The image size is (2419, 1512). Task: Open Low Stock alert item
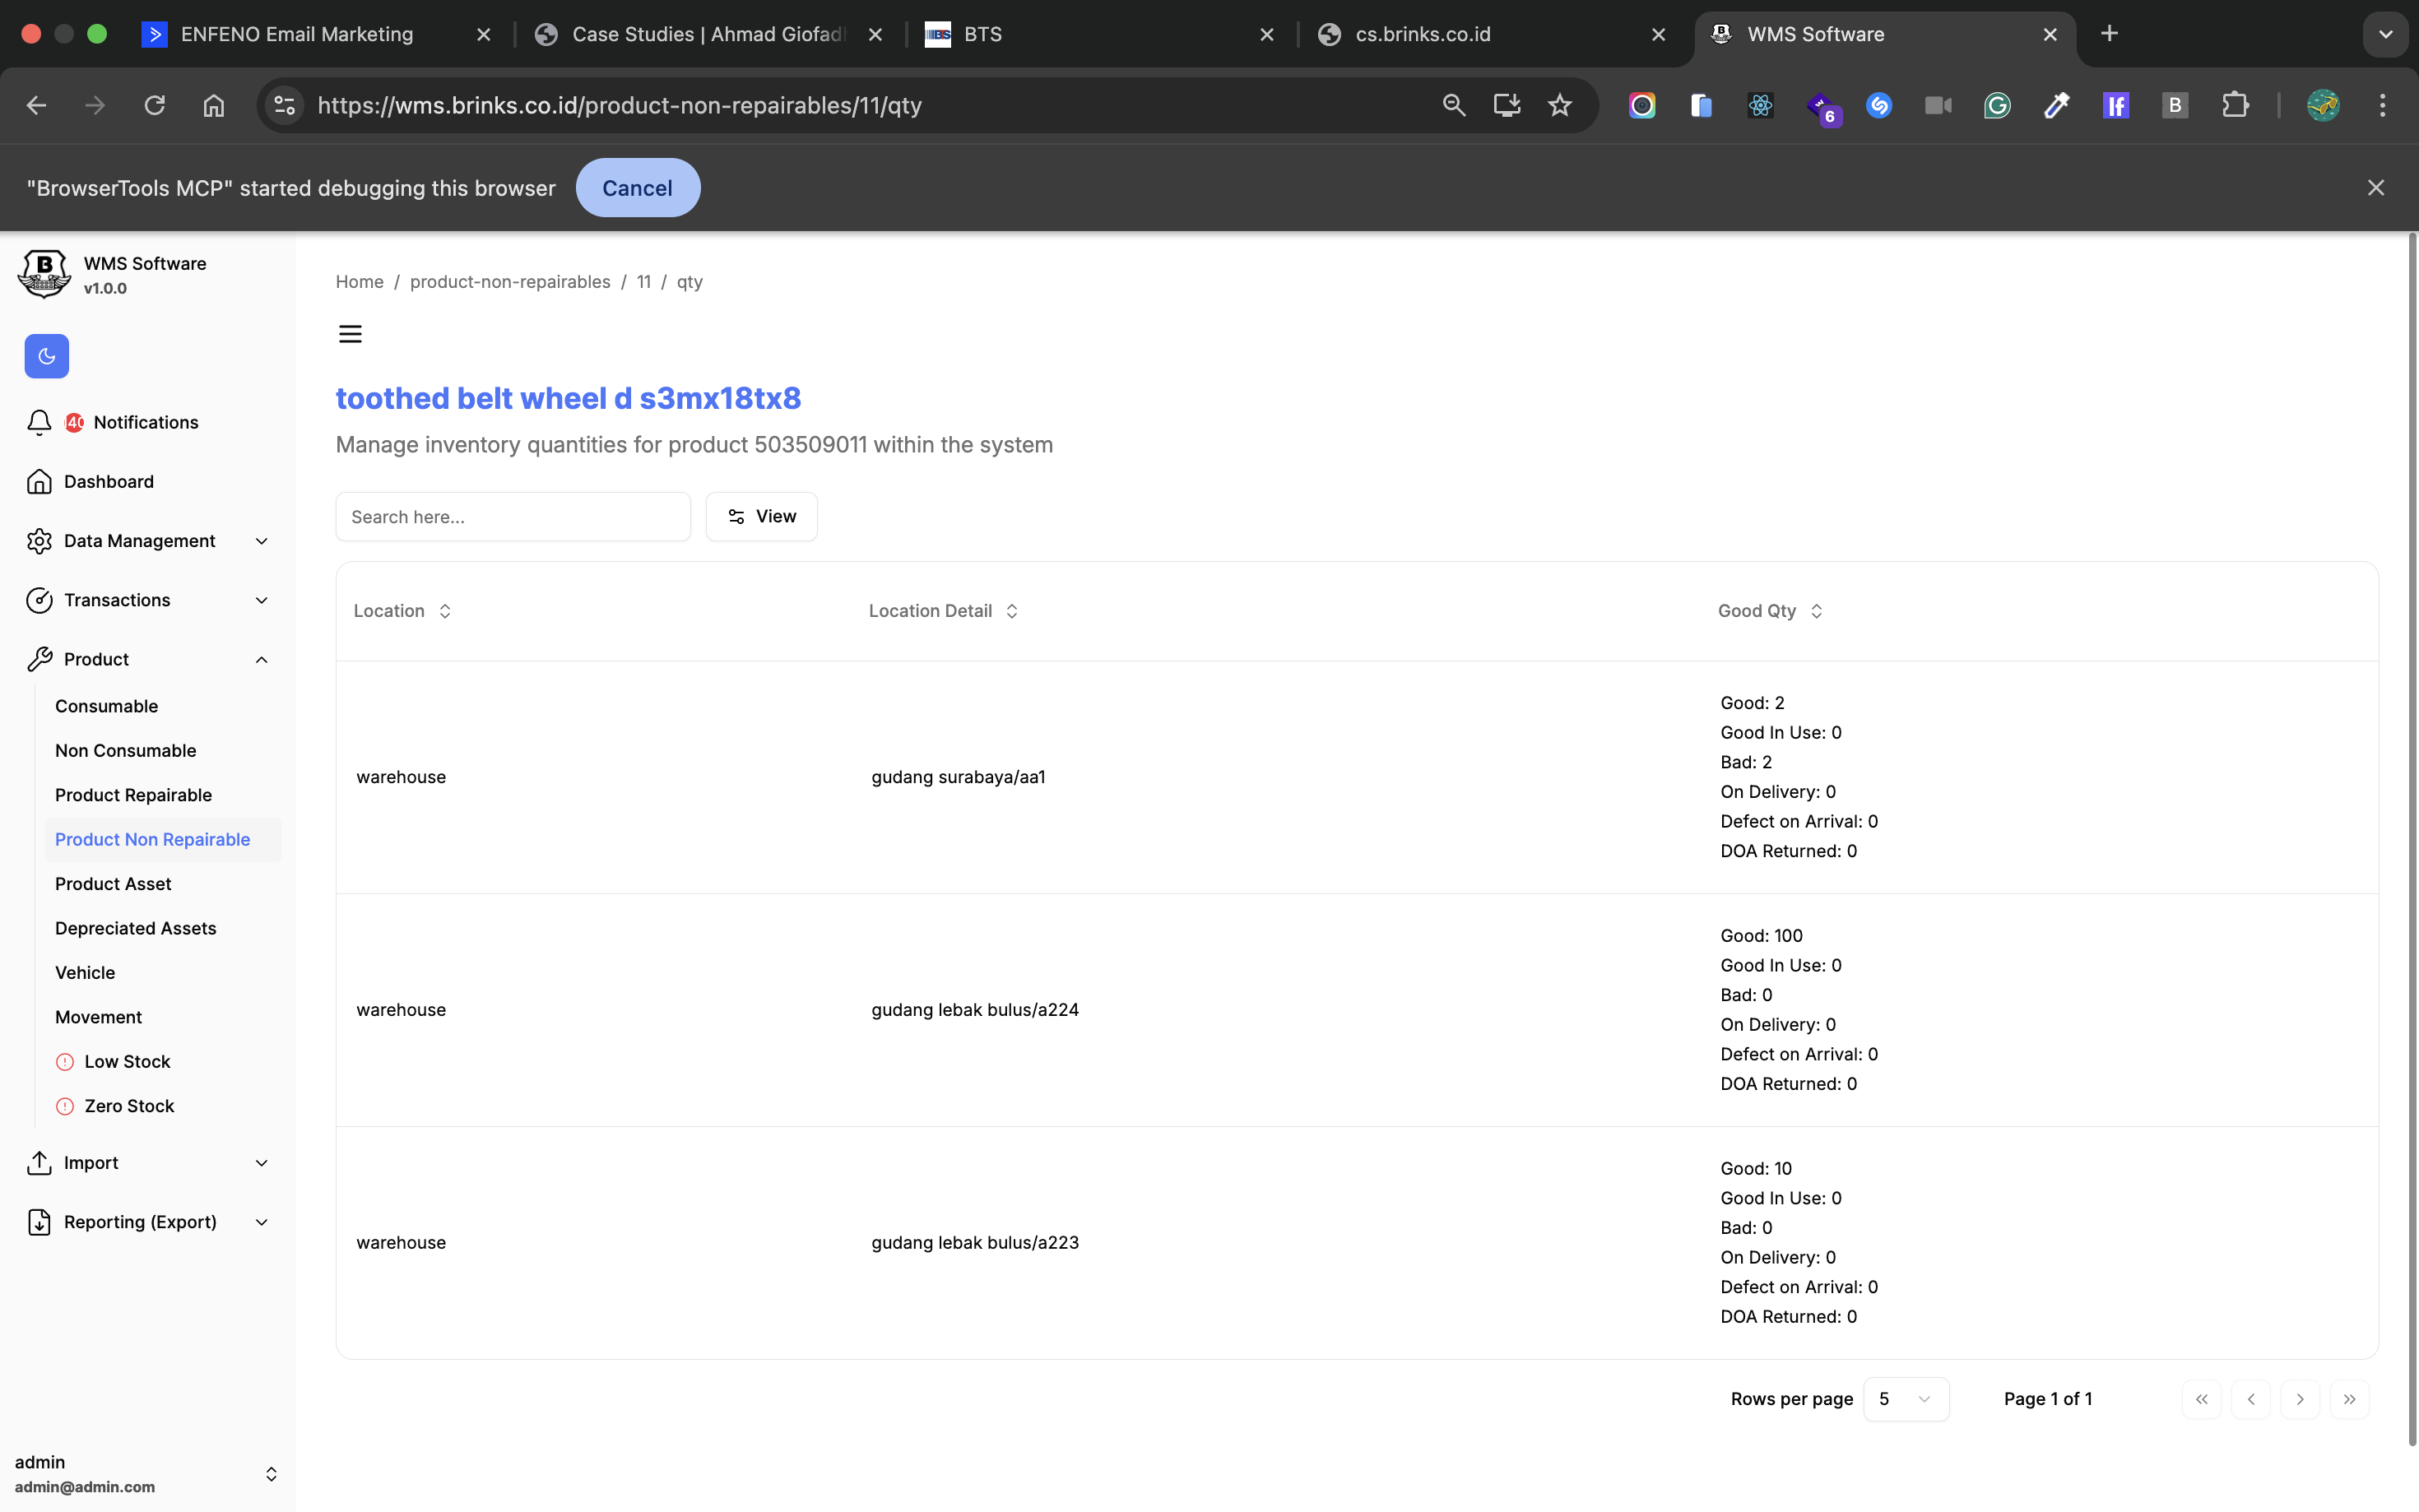(127, 1061)
